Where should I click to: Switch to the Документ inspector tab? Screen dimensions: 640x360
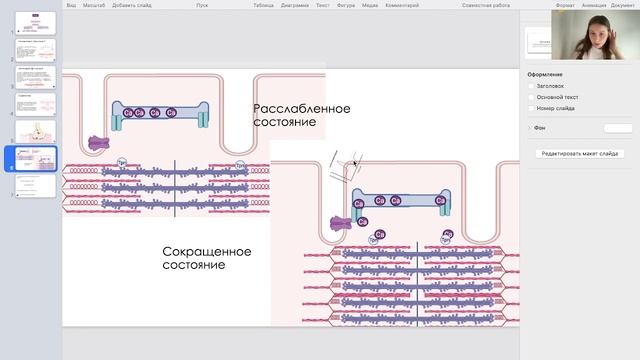click(x=622, y=5)
